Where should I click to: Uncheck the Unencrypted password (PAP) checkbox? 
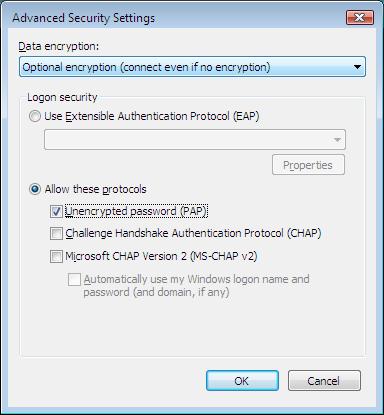[x=56, y=211]
